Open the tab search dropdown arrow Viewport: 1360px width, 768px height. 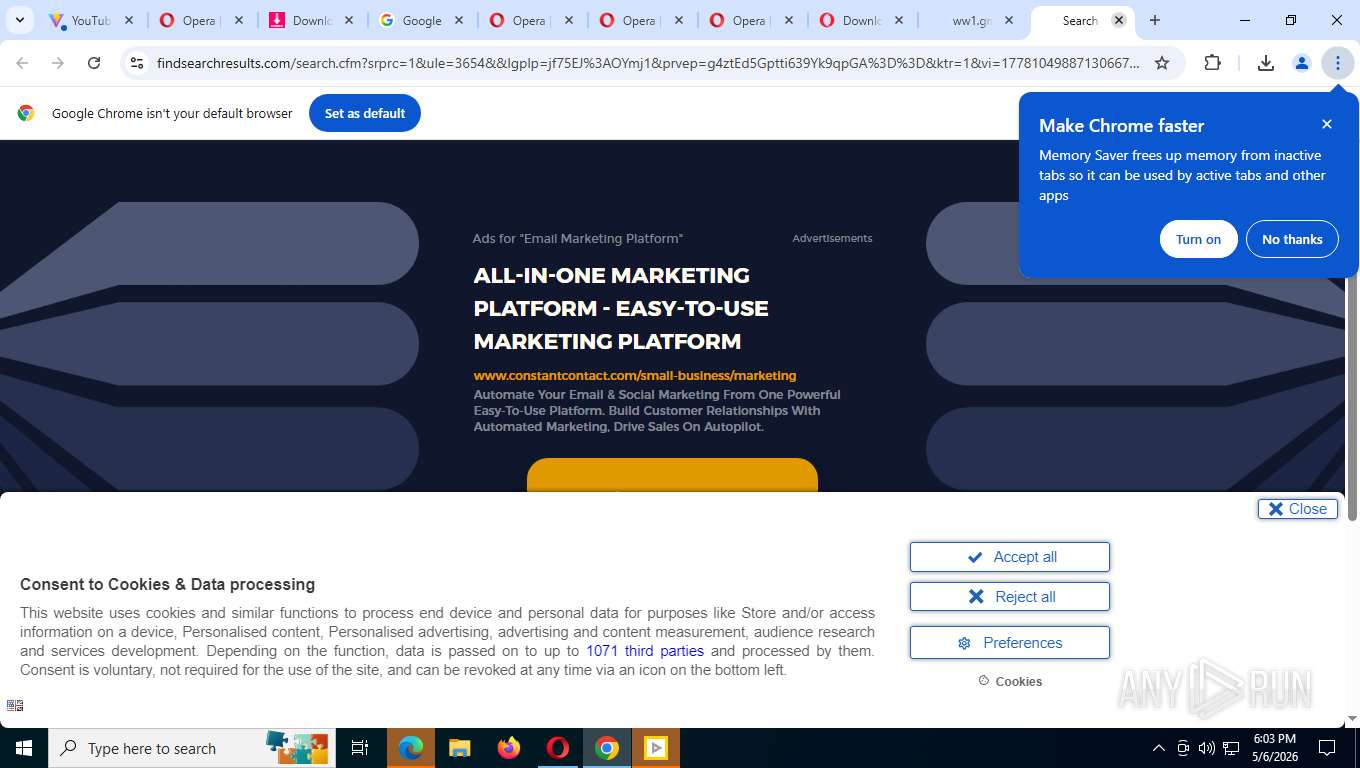pos(20,20)
